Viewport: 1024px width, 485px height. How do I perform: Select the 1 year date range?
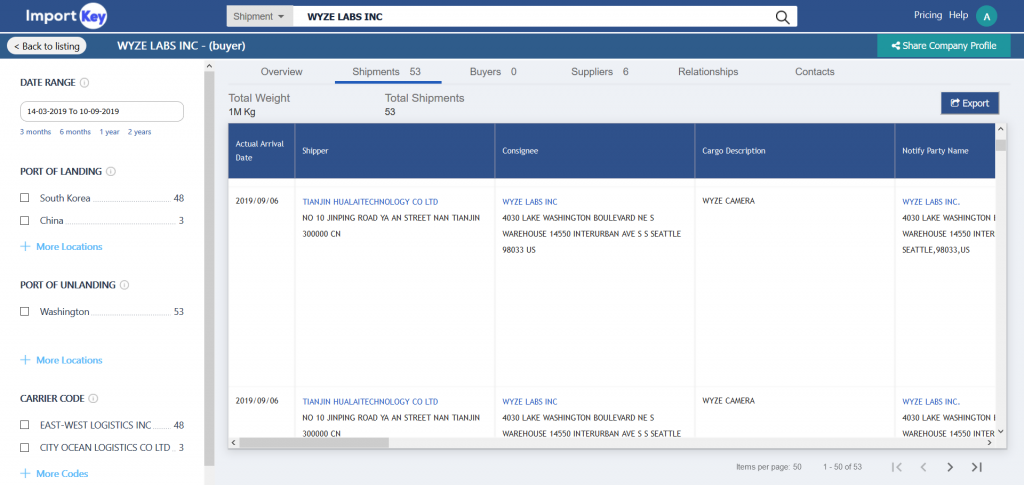pyautogui.click(x=109, y=132)
